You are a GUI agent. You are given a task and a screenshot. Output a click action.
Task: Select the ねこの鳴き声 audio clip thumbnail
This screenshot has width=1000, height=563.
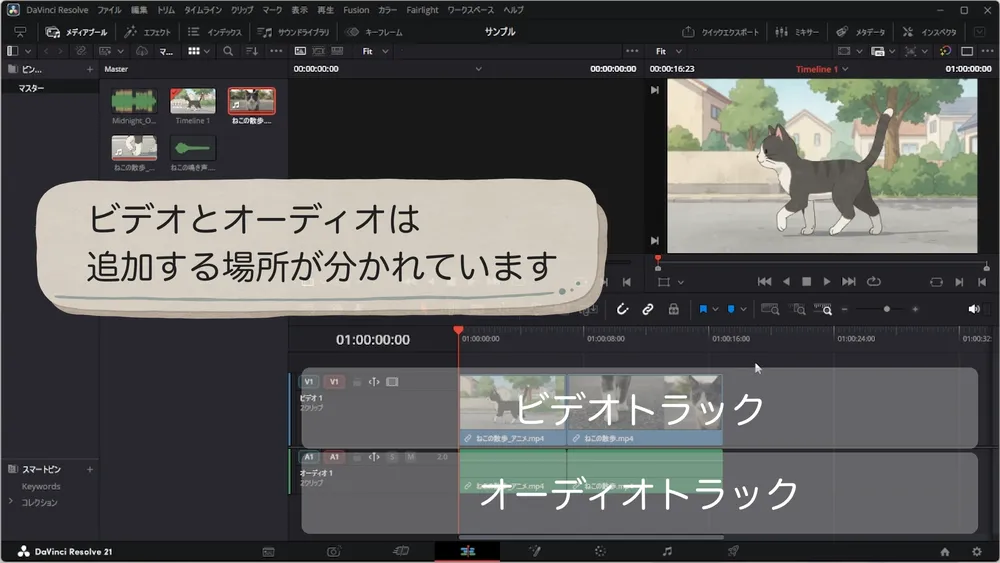point(193,148)
